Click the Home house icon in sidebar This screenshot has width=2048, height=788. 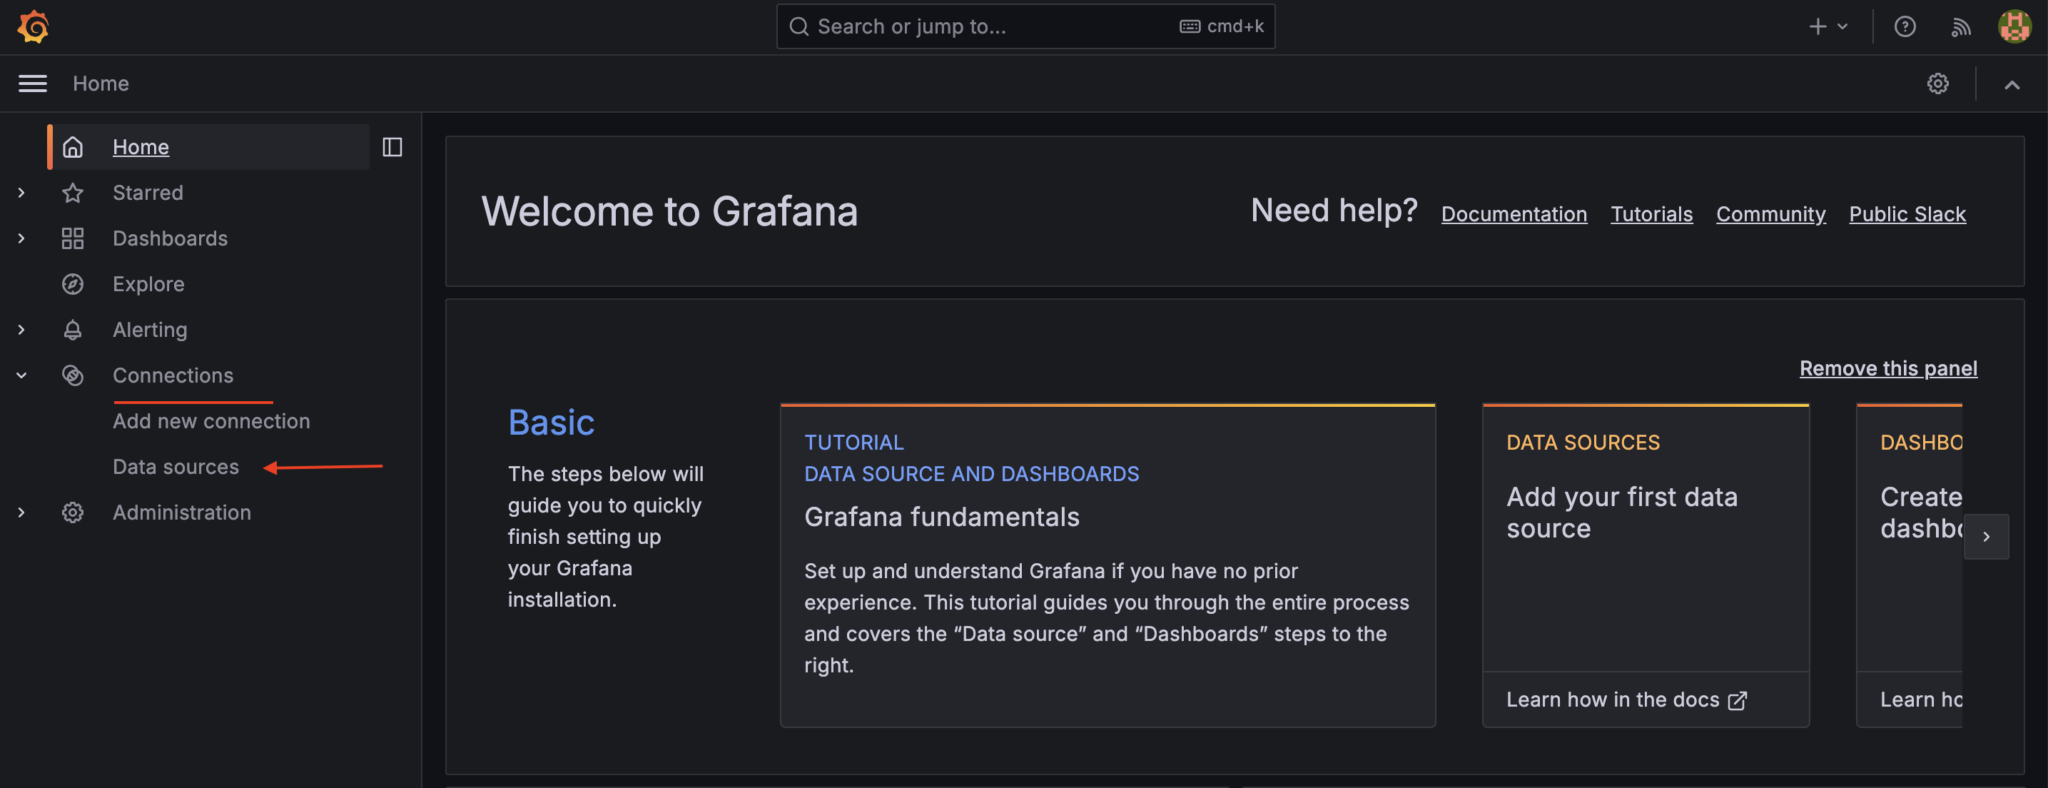tap(73, 147)
